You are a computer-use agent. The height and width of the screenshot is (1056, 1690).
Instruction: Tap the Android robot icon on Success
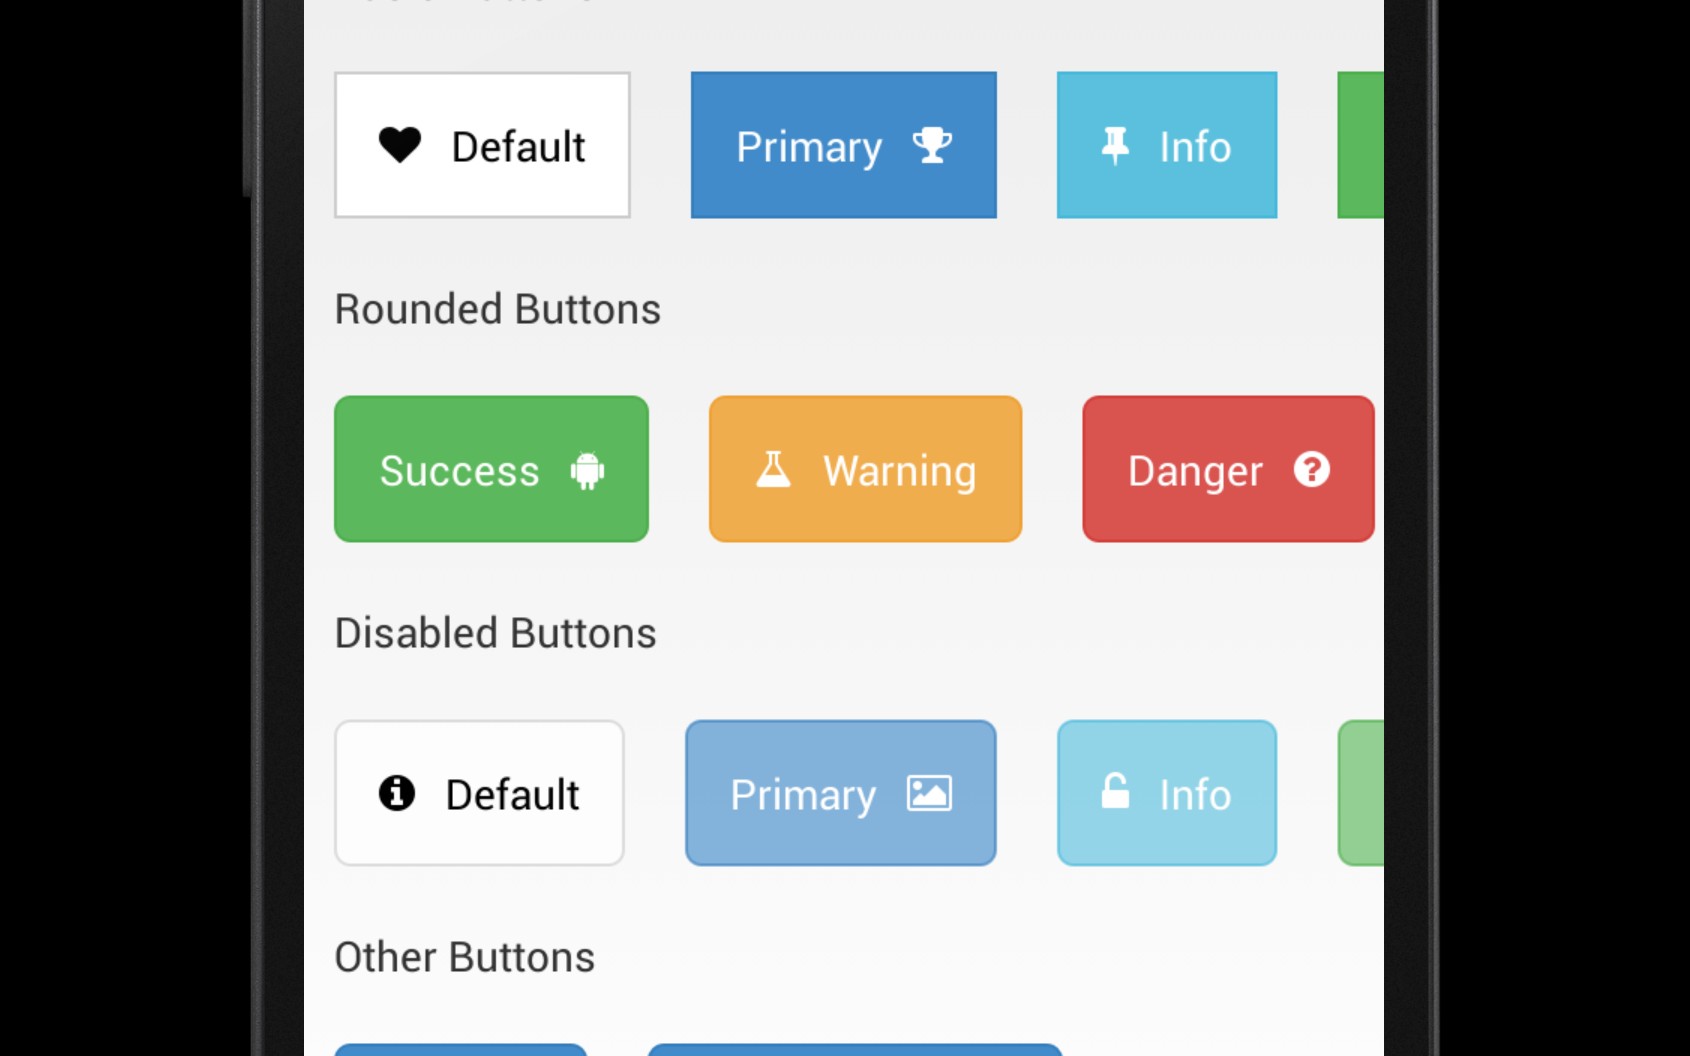[587, 470]
